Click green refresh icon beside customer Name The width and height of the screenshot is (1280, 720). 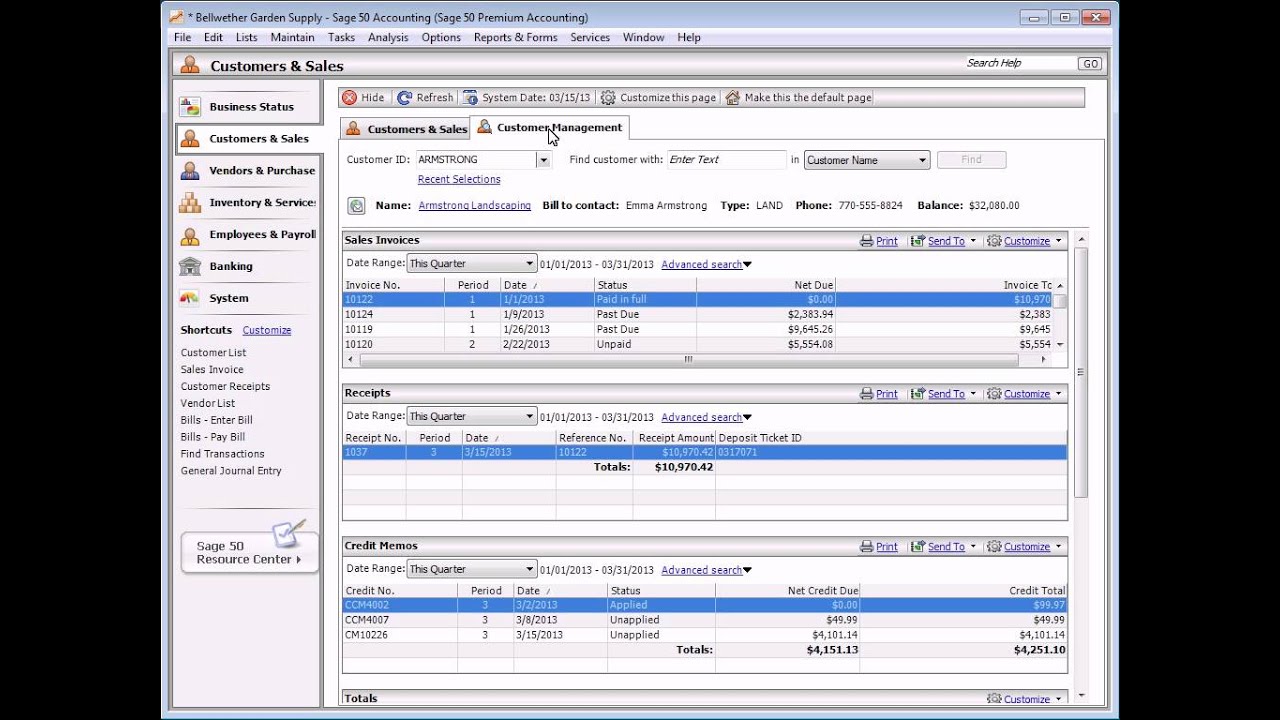pyautogui.click(x=356, y=206)
